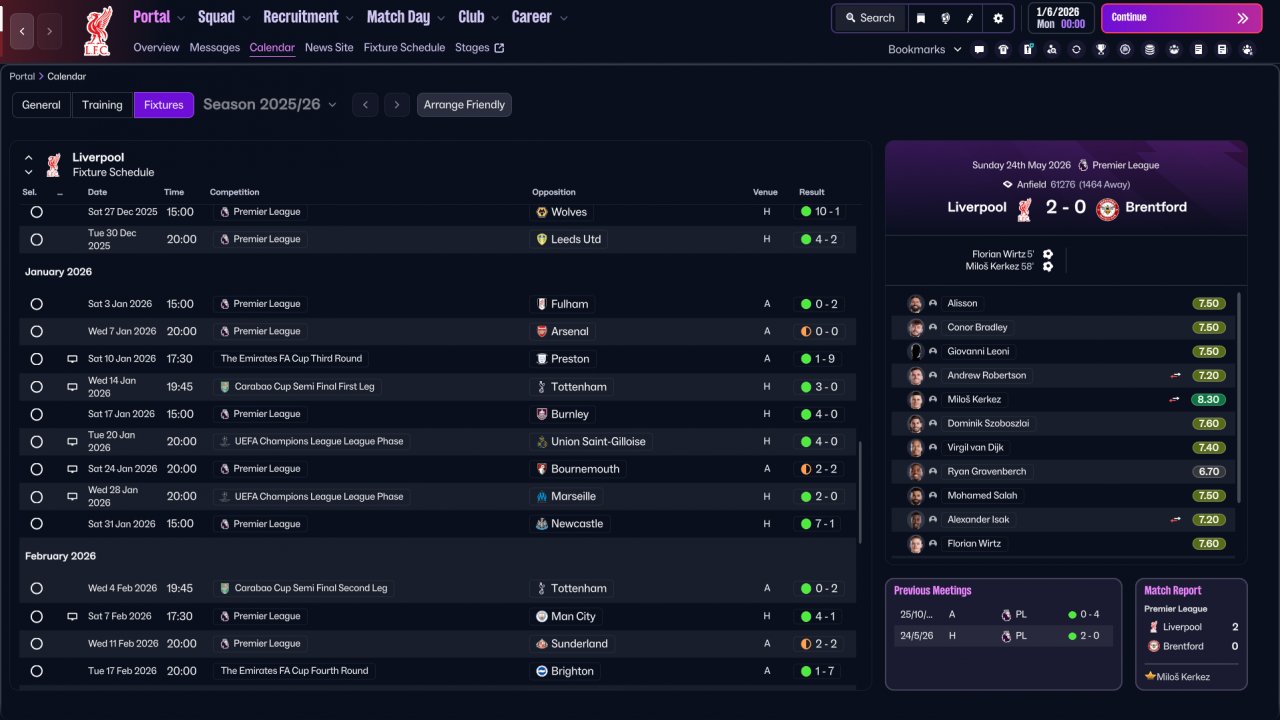Click the Portal breadcrumb link
This screenshot has height=720, width=1280.
[x=21, y=76]
